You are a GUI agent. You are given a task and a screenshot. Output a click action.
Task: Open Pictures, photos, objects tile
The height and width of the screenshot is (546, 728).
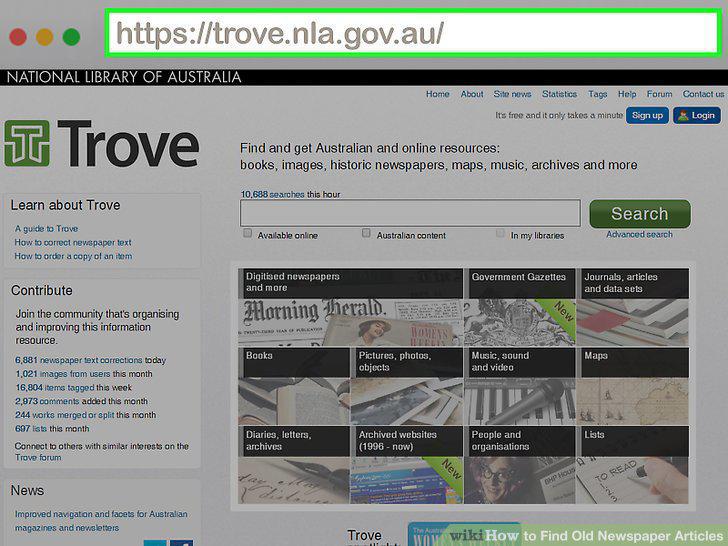click(407, 386)
